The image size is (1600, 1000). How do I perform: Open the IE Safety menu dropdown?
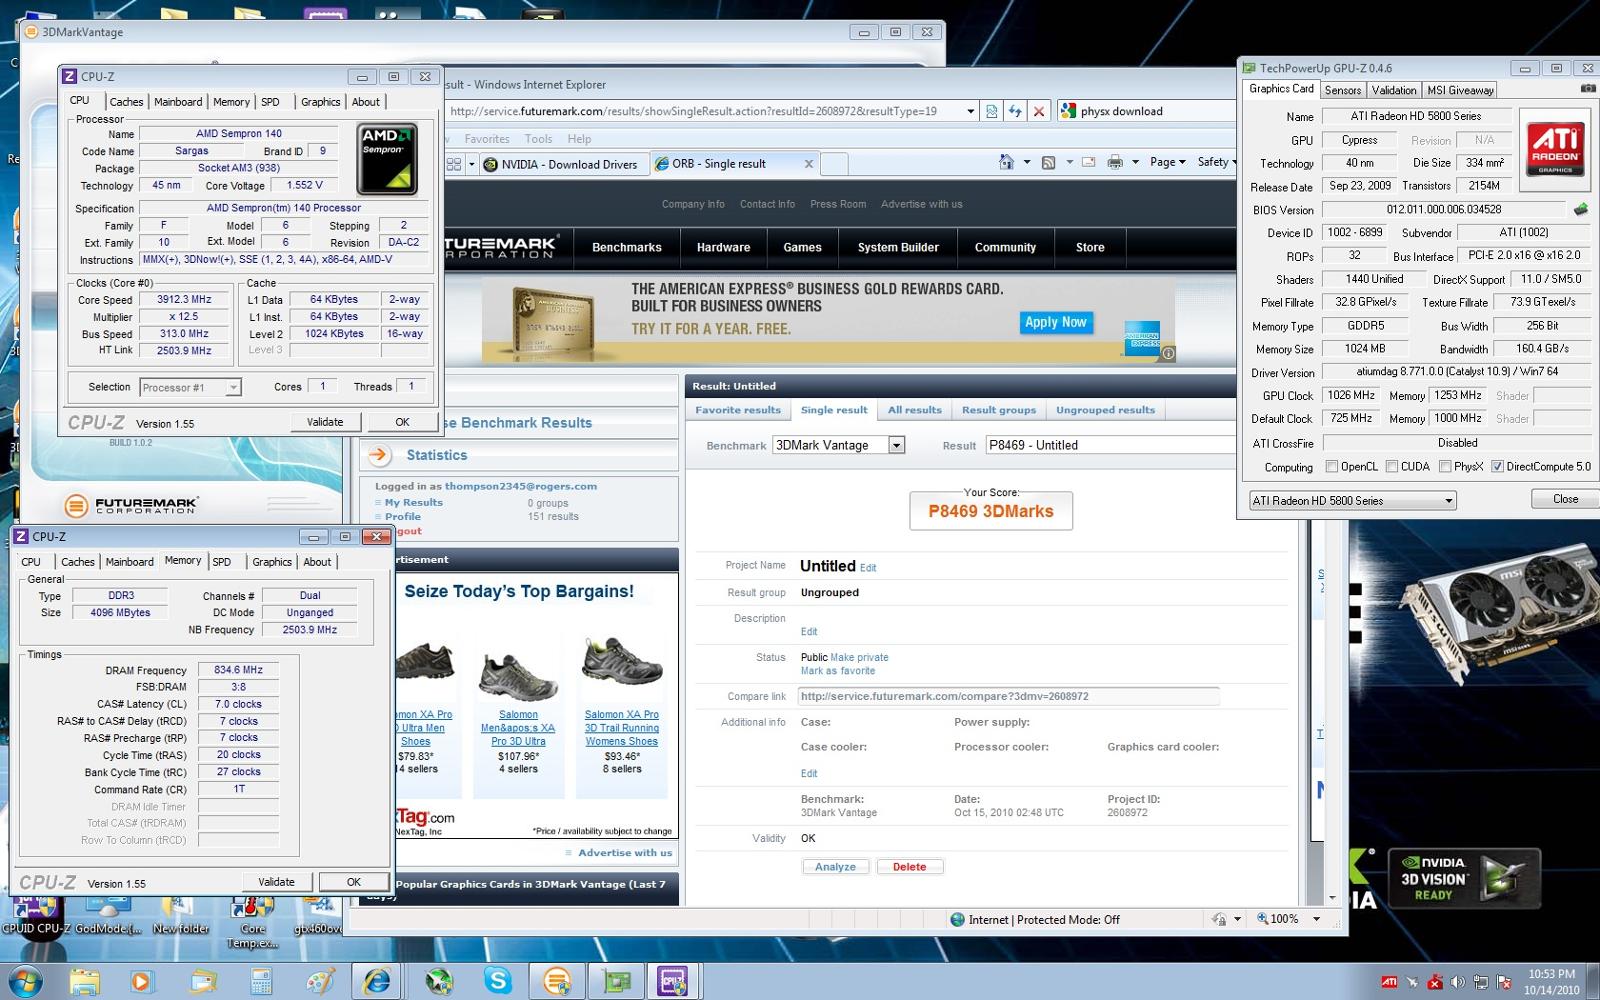pyautogui.click(x=1217, y=162)
